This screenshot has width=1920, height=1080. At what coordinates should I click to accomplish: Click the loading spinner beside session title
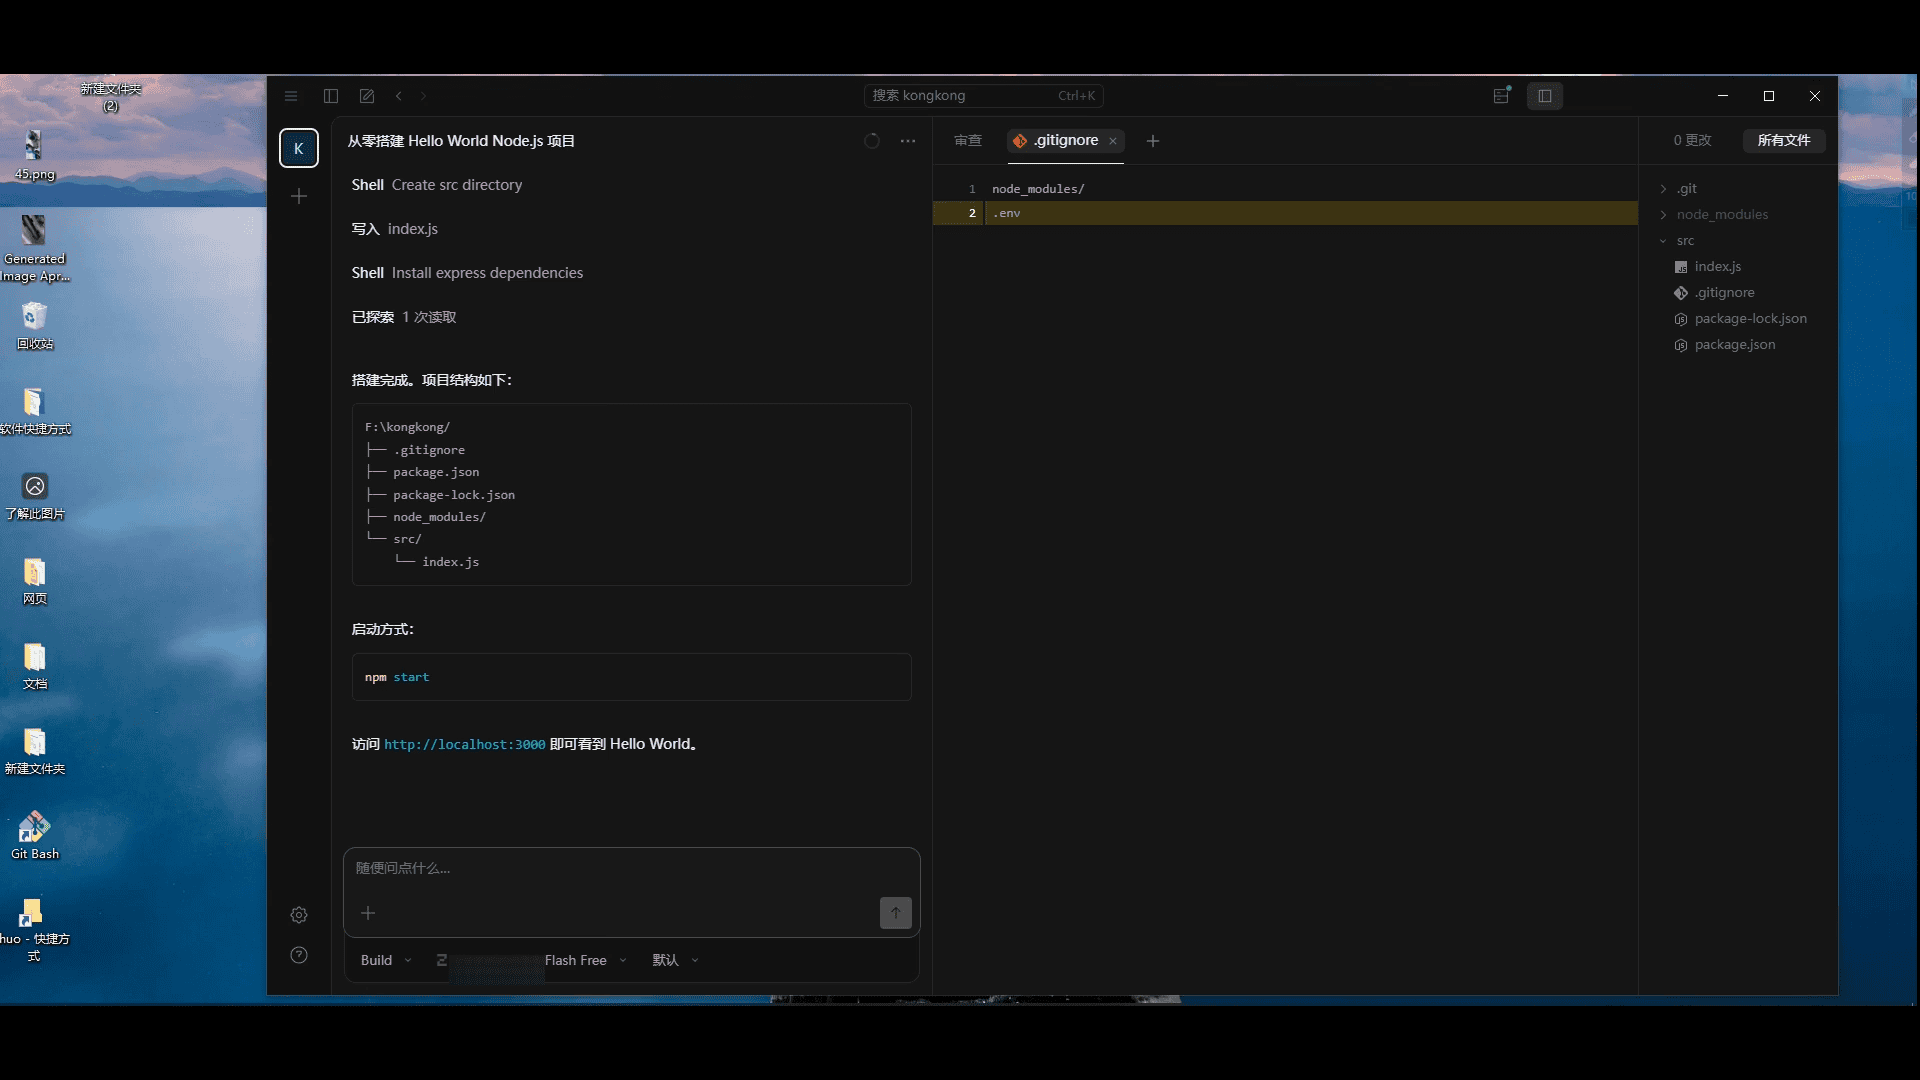click(x=872, y=141)
